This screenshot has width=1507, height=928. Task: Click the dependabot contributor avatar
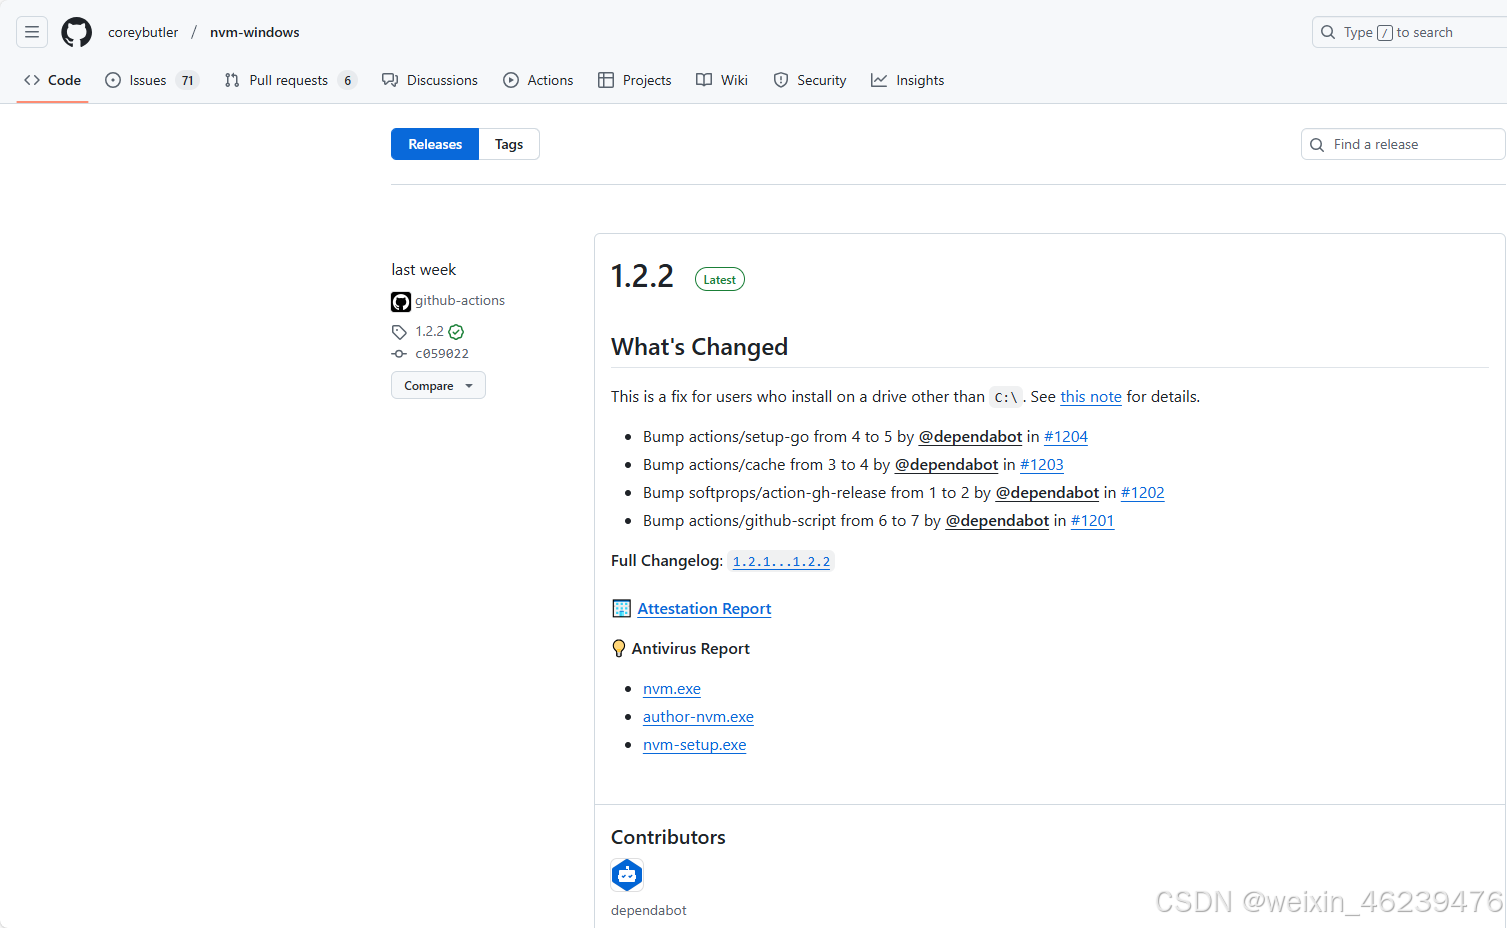click(627, 875)
